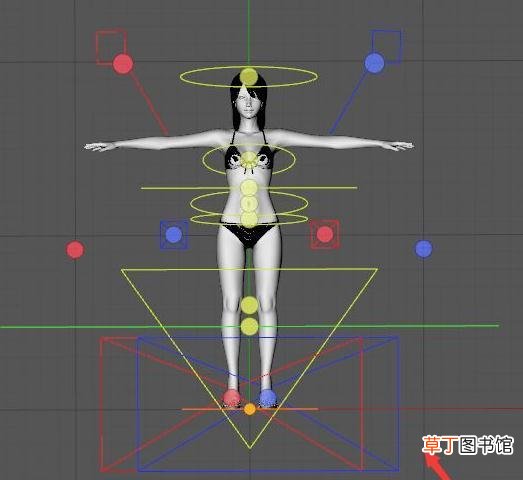Image resolution: width=523 pixels, height=480 pixels.
Task: Select the red sphere inside the red hip square
Action: click(x=325, y=234)
